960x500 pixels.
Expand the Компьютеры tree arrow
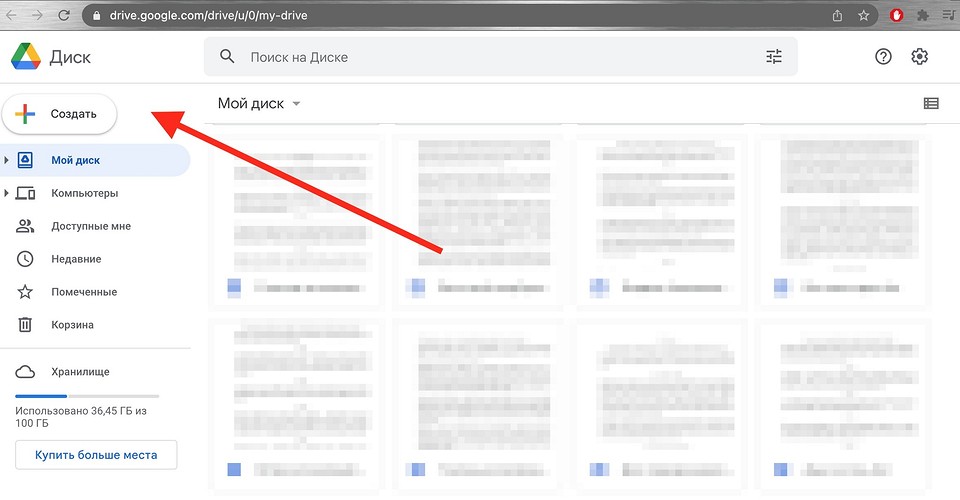(7, 193)
